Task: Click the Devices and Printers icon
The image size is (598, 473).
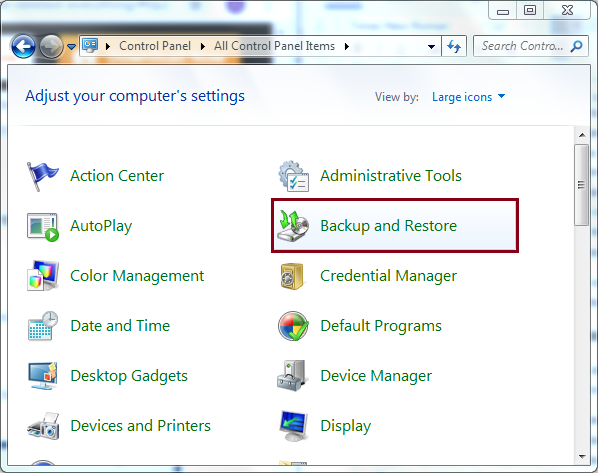Action: coord(43,426)
